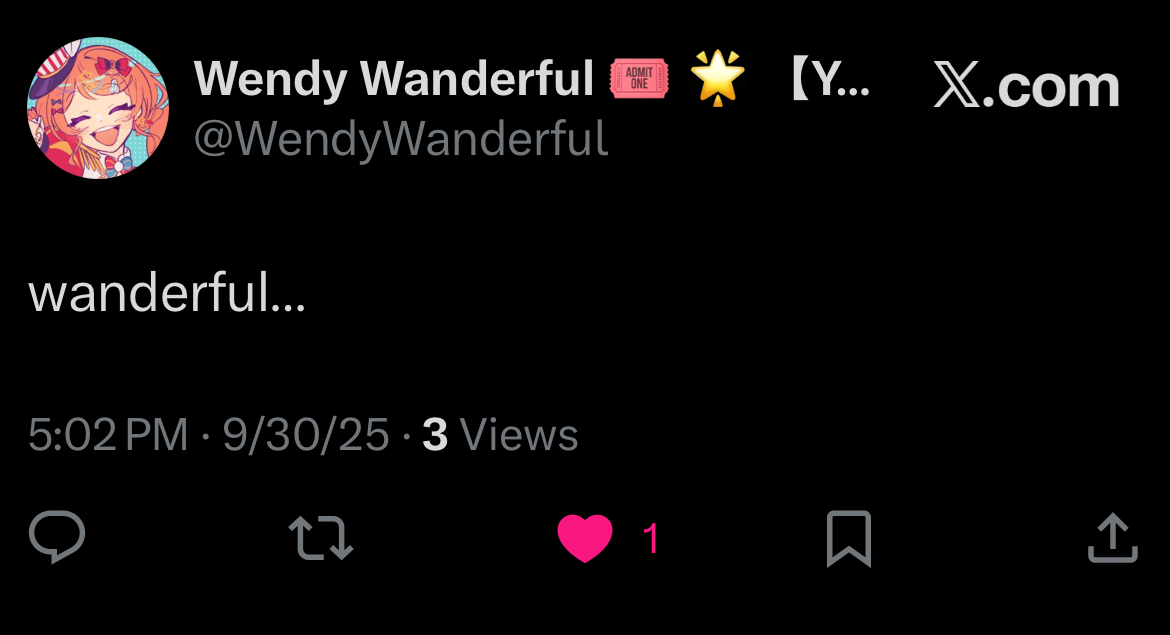This screenshot has width=1170, height=635.
Task: View the bold 3 view count
Action: [435, 434]
